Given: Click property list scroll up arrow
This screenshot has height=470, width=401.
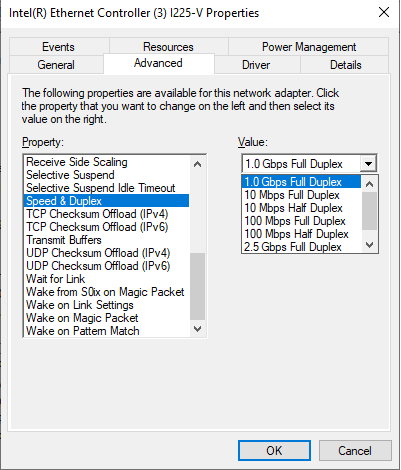Looking at the screenshot, I should tap(197, 164).
